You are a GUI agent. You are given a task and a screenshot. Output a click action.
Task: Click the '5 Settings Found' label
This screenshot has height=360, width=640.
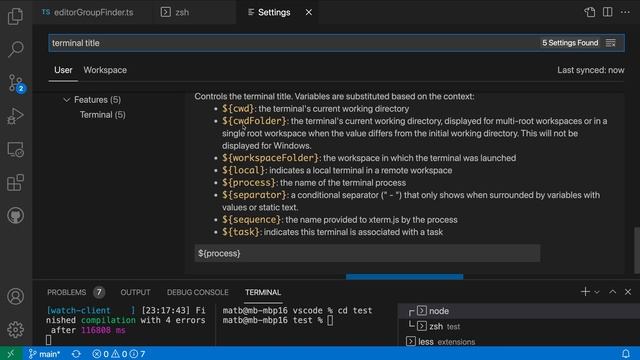570,43
